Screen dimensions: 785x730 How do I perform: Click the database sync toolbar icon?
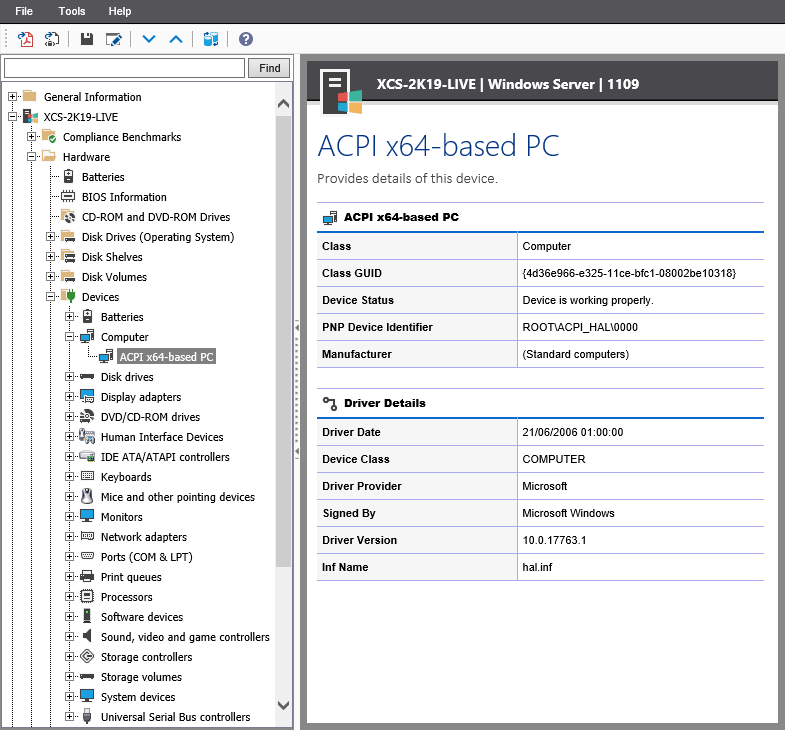[x=211, y=39]
